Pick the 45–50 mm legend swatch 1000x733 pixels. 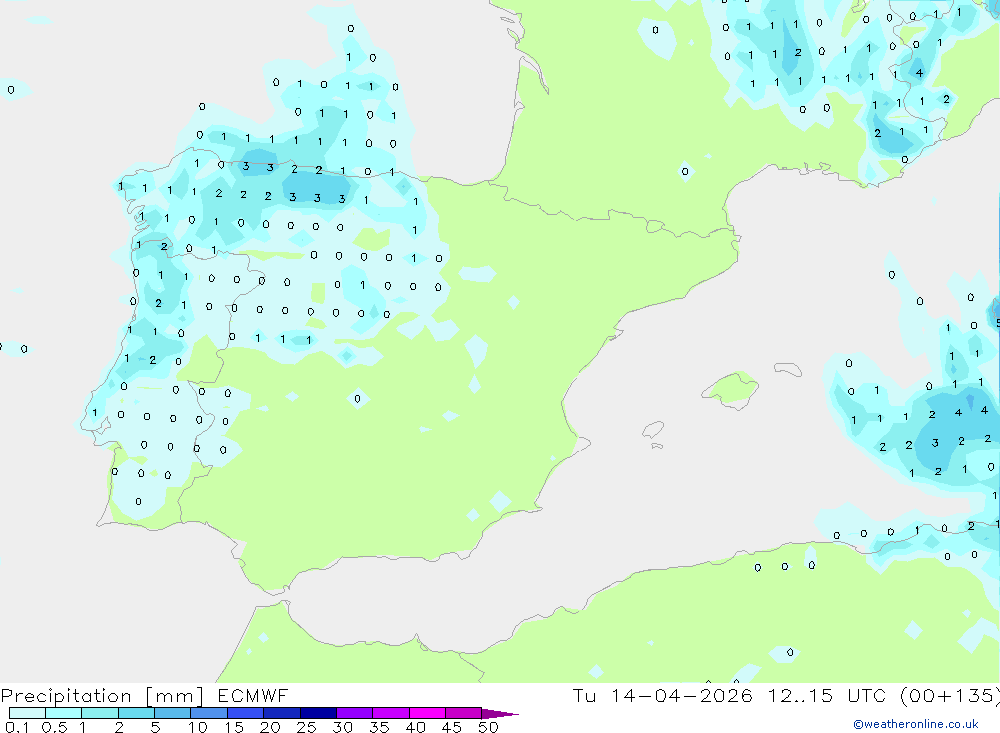(464, 713)
